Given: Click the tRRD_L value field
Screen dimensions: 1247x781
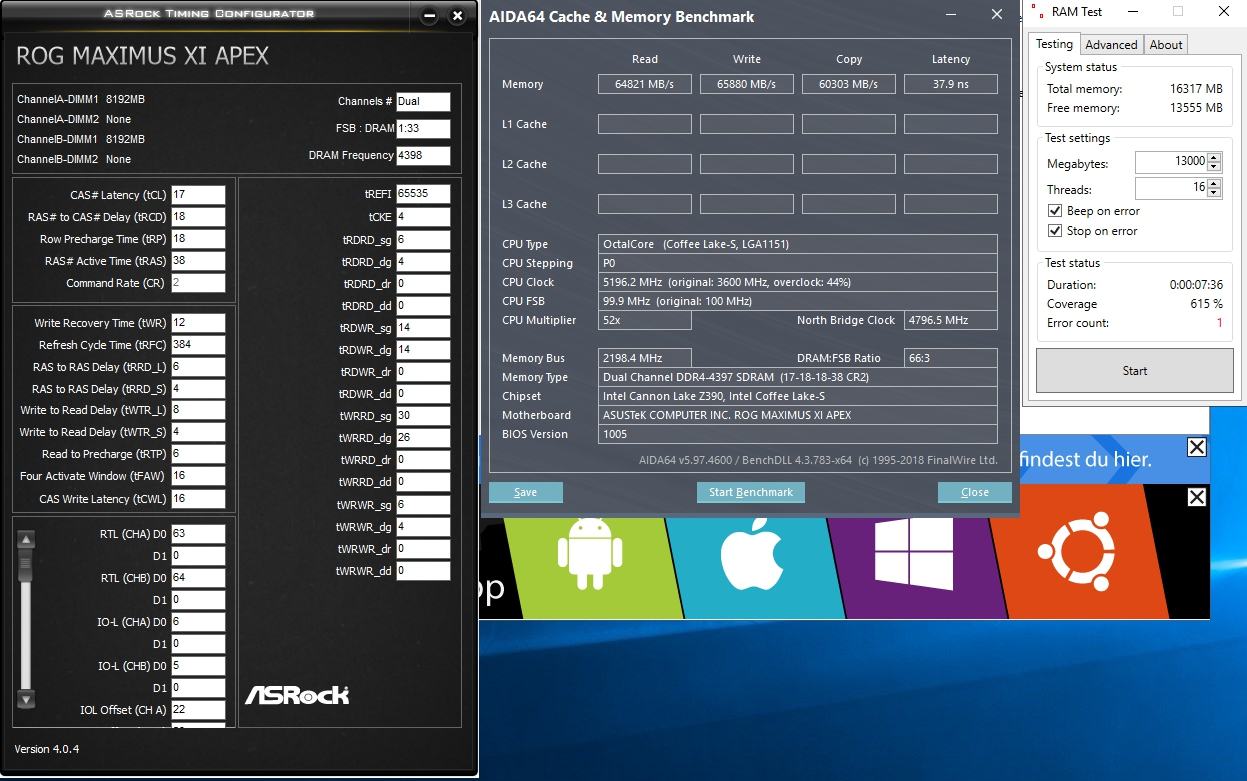Looking at the screenshot, I should [x=198, y=367].
